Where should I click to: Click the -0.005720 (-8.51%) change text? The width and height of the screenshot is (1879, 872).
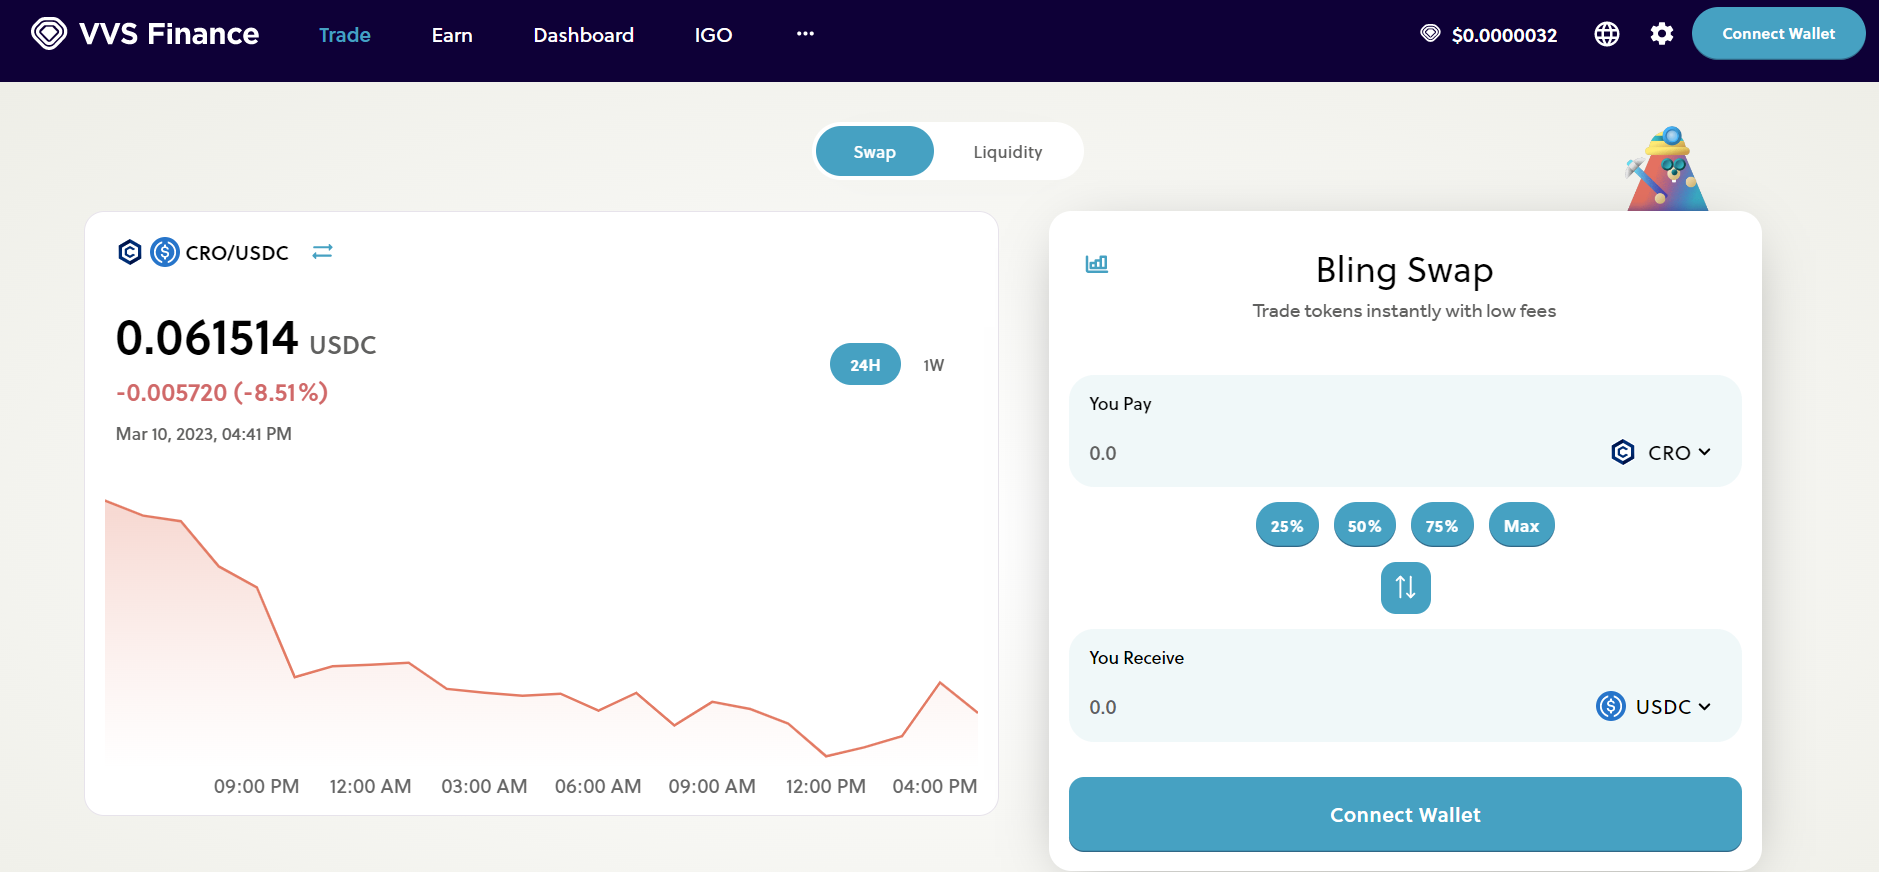click(222, 392)
